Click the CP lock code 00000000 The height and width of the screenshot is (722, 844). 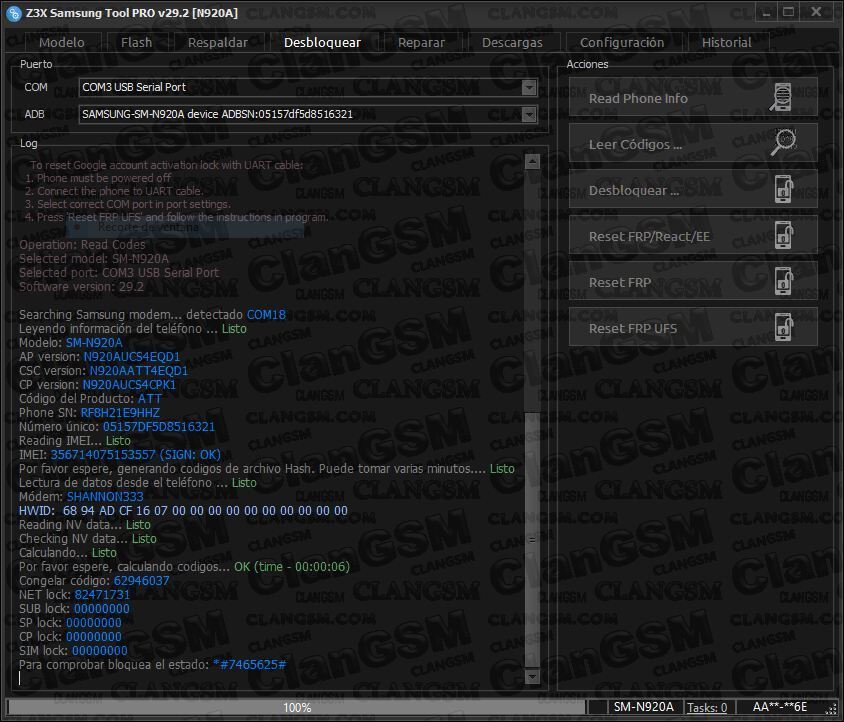(94, 636)
